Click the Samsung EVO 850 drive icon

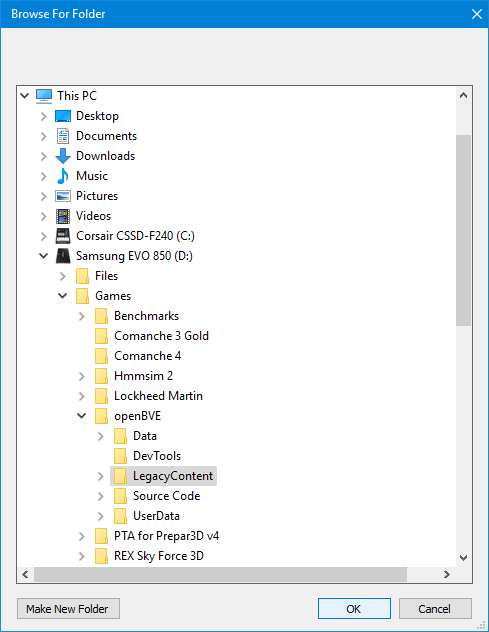coord(63,256)
